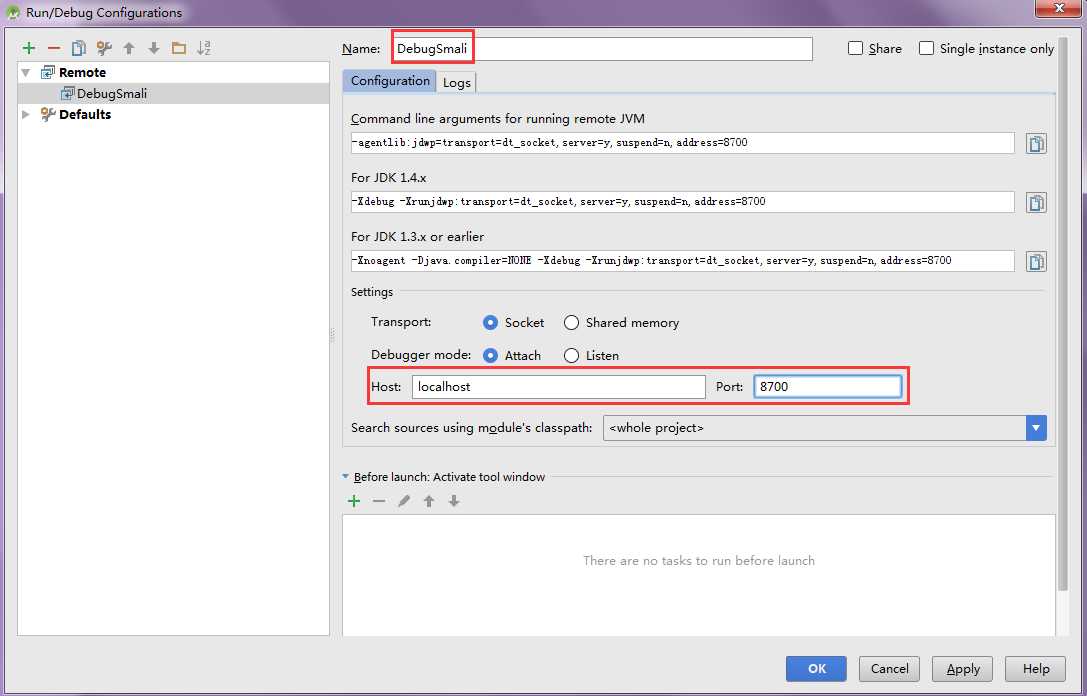Image resolution: width=1087 pixels, height=696 pixels.
Task: Confirm with the OK button
Action: point(816,669)
